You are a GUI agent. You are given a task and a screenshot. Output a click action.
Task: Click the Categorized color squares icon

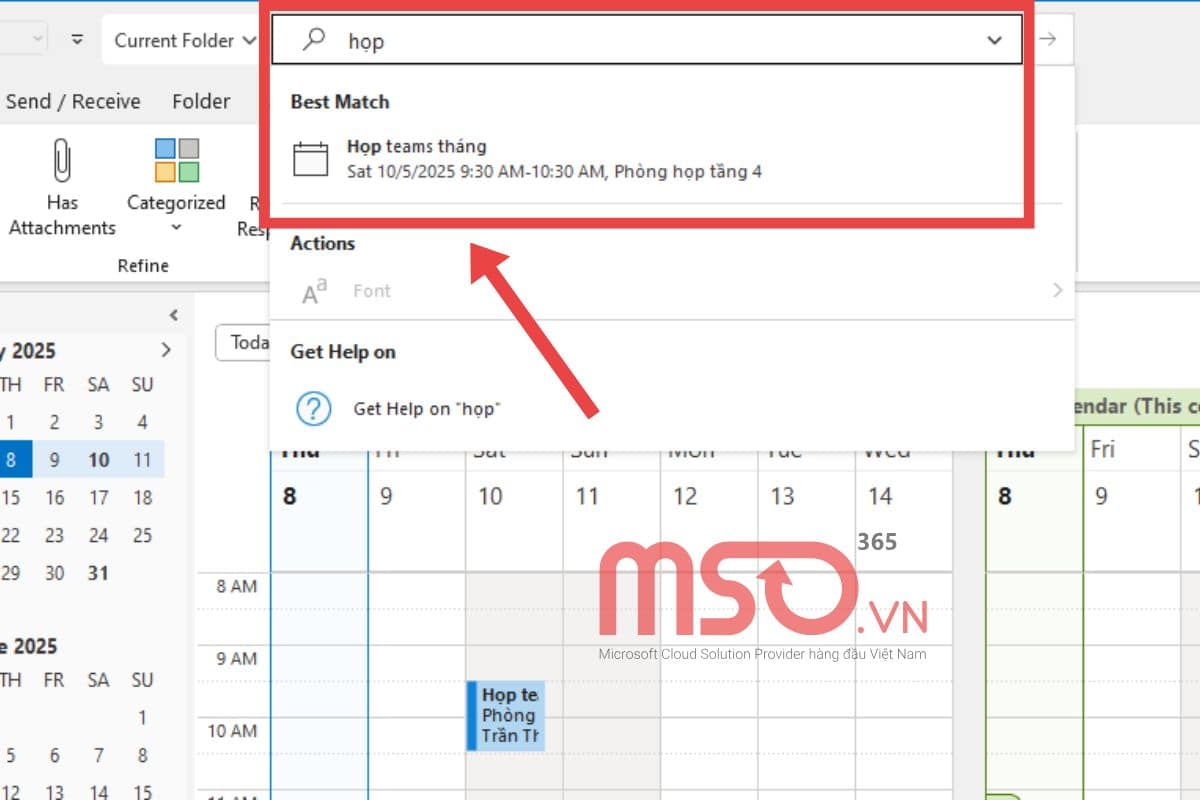point(177,160)
